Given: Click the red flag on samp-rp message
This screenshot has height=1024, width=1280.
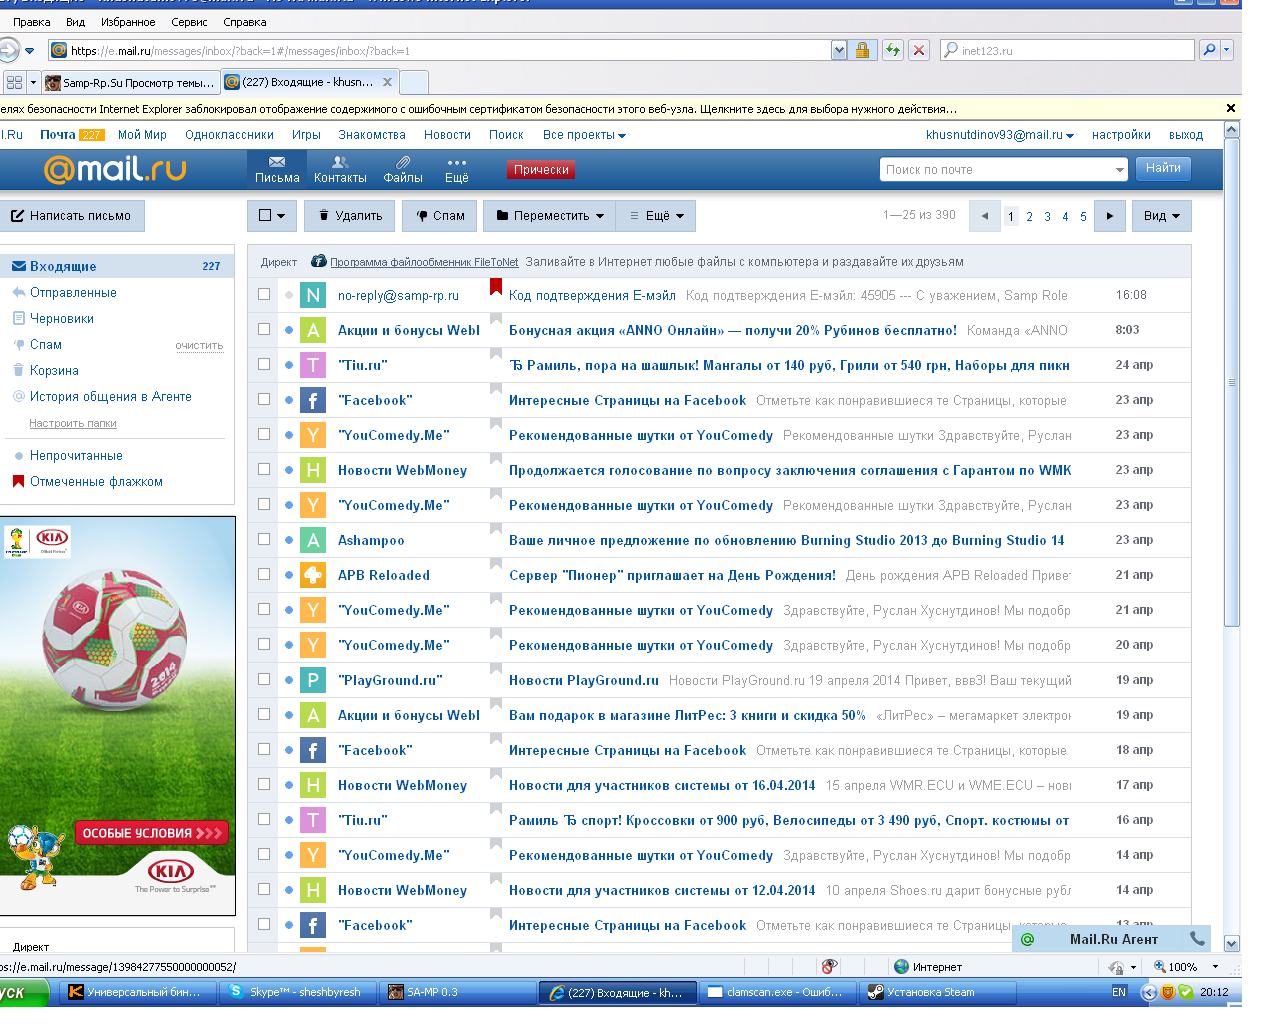Looking at the screenshot, I should click(x=495, y=287).
